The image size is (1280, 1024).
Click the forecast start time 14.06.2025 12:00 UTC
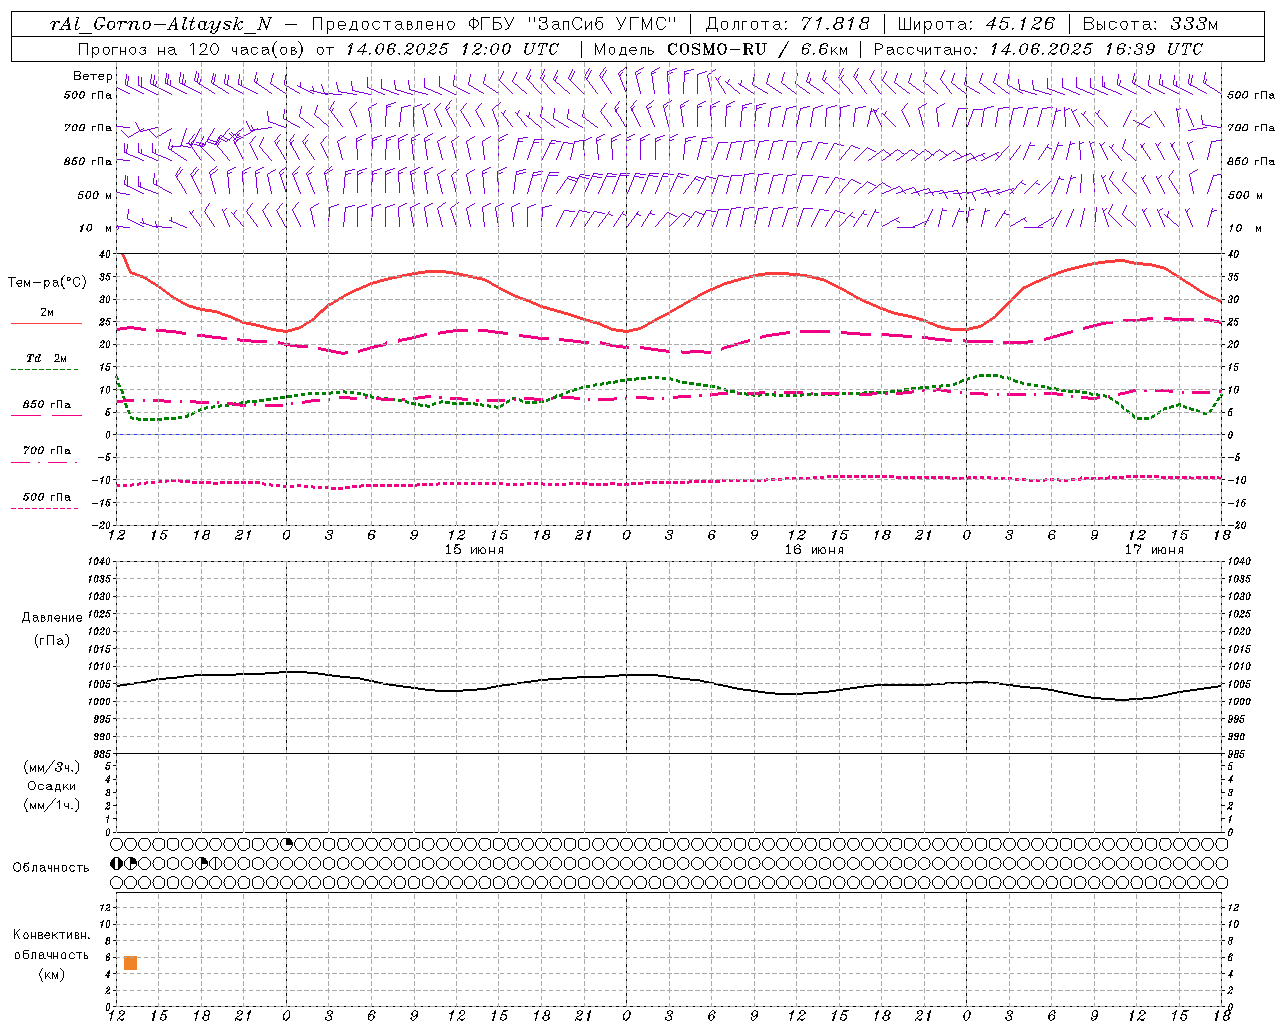[x=452, y=49]
